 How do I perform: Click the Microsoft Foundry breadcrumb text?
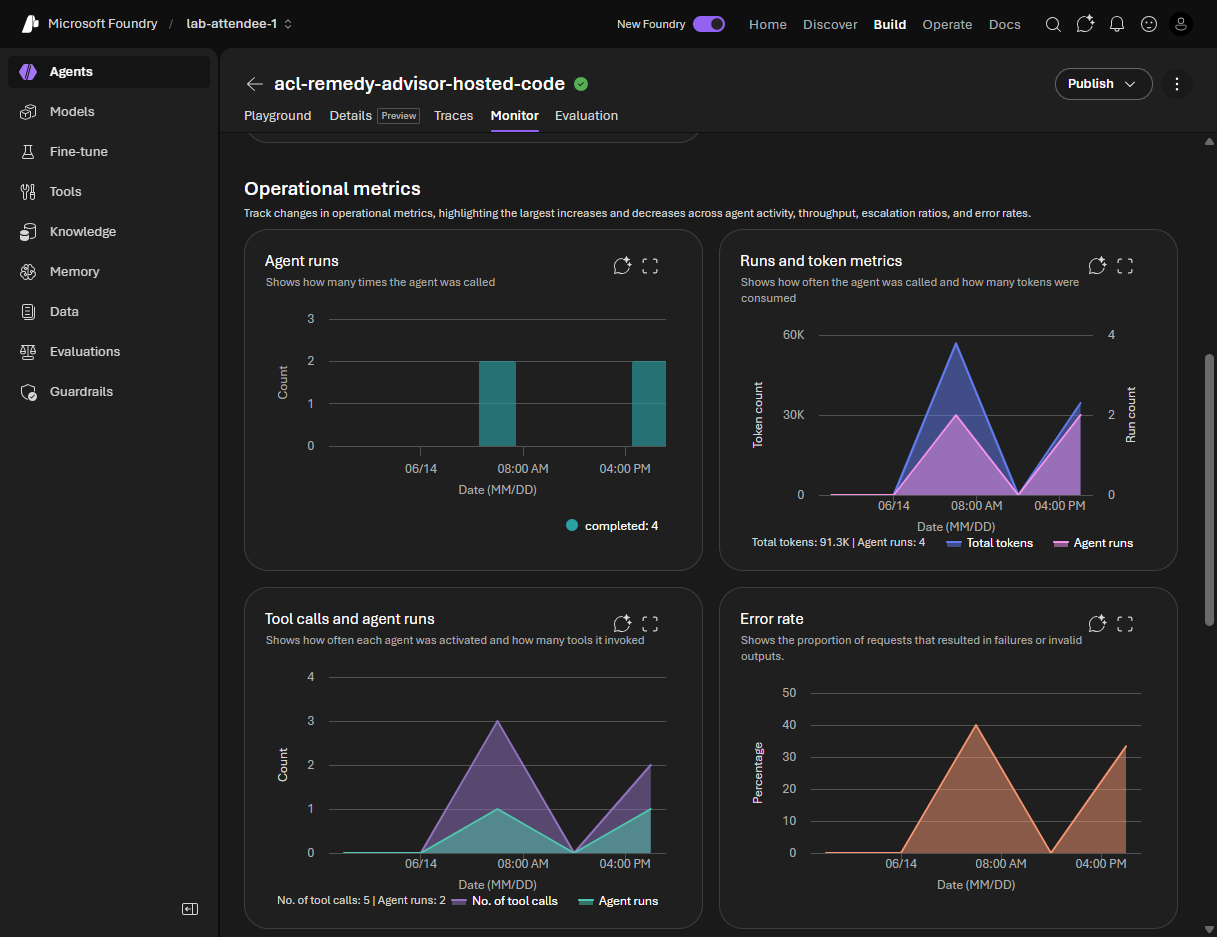[x=103, y=24]
